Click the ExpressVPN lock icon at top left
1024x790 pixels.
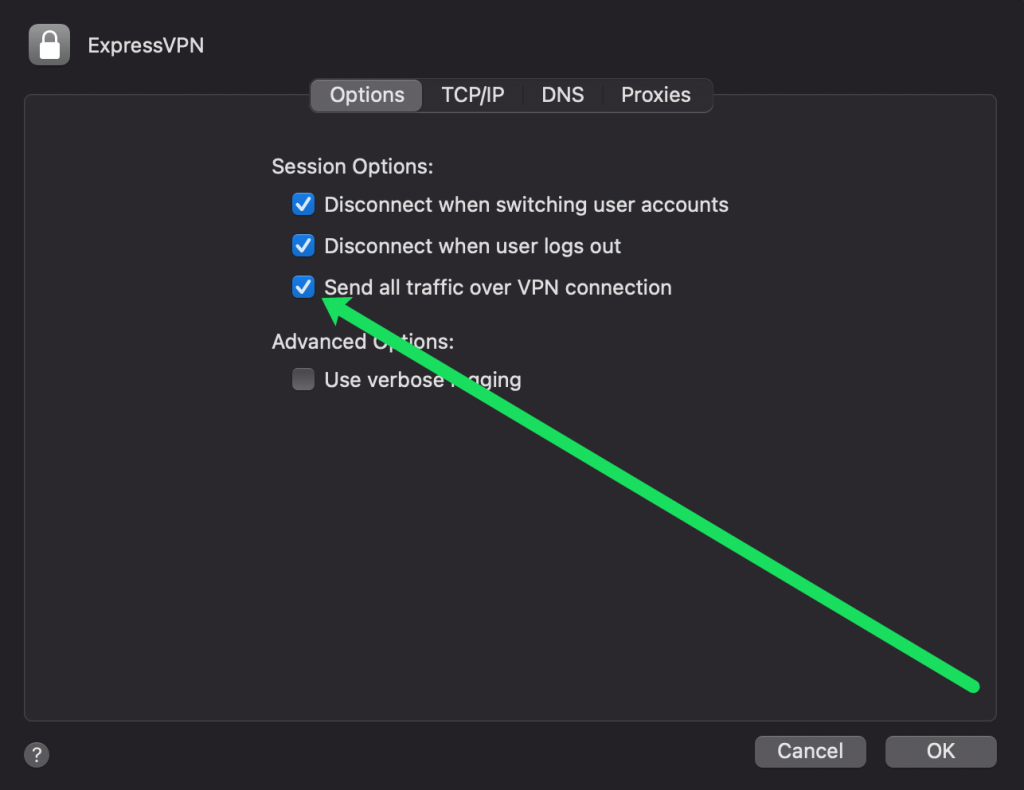(x=49, y=44)
